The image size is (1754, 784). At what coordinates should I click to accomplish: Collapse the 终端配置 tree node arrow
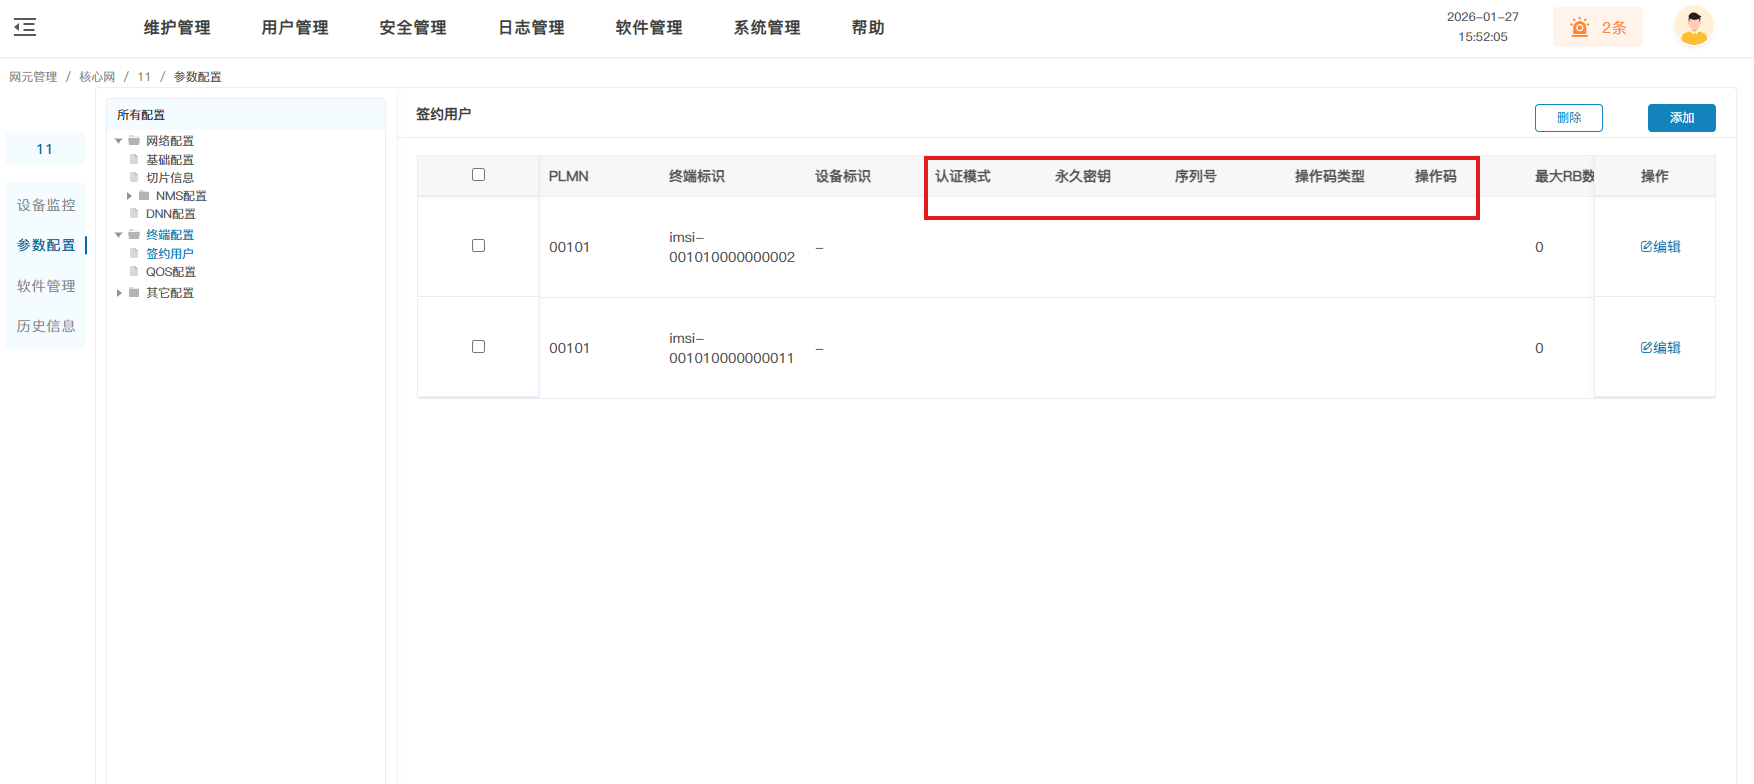tap(119, 235)
